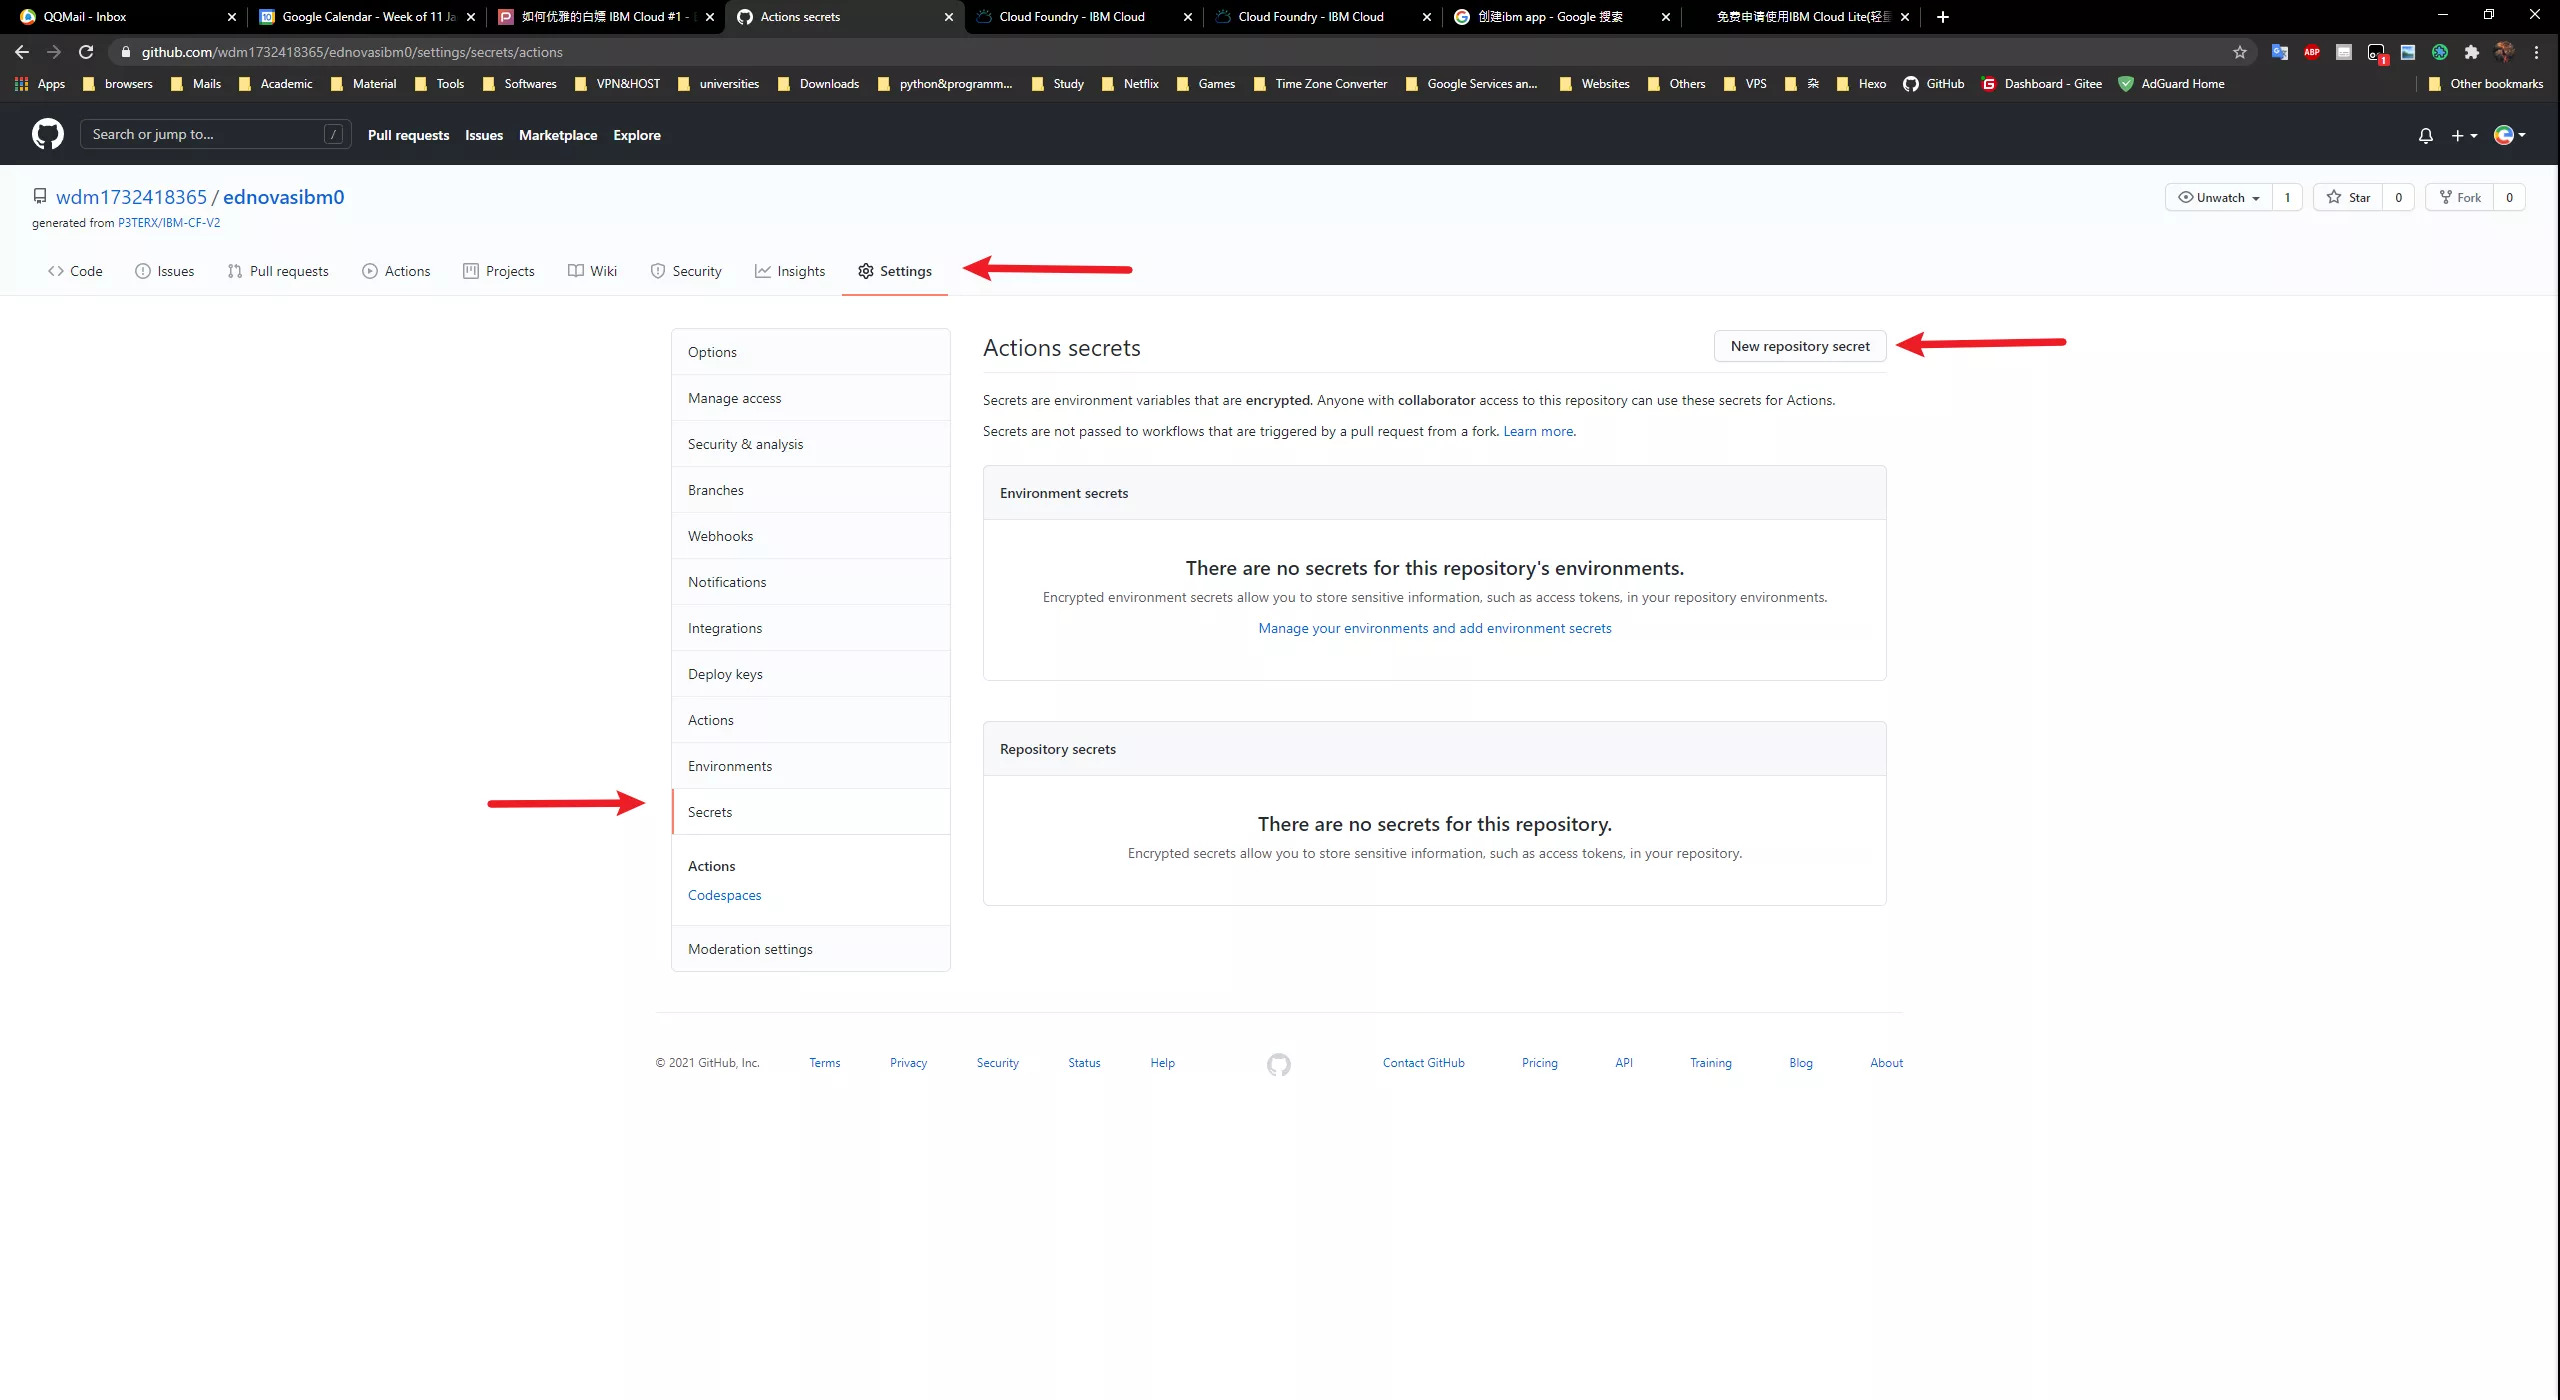Select Webhooks in settings sidebar
The image size is (2560, 1400).
tap(720, 536)
